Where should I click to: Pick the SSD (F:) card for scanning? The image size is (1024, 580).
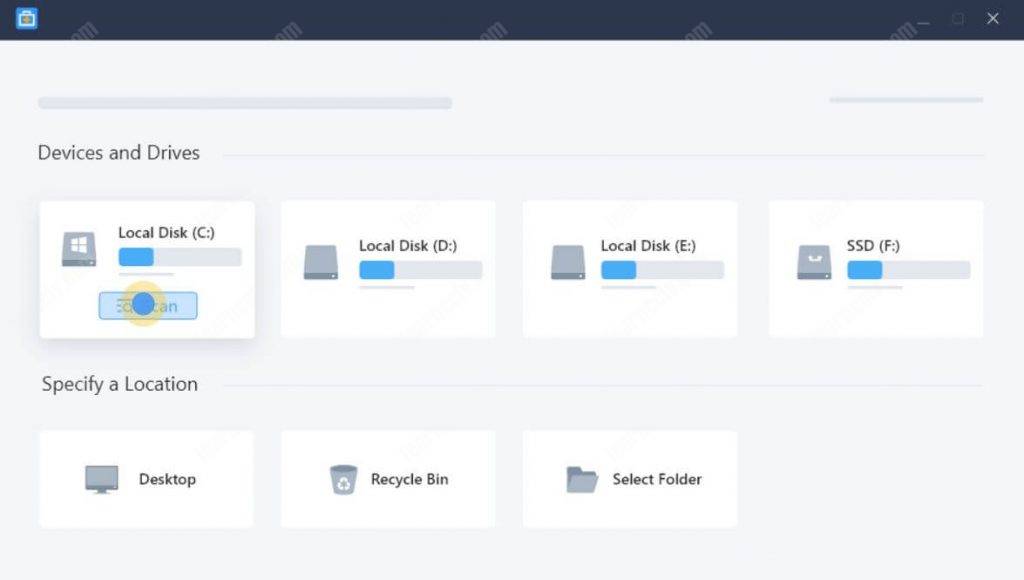point(875,267)
